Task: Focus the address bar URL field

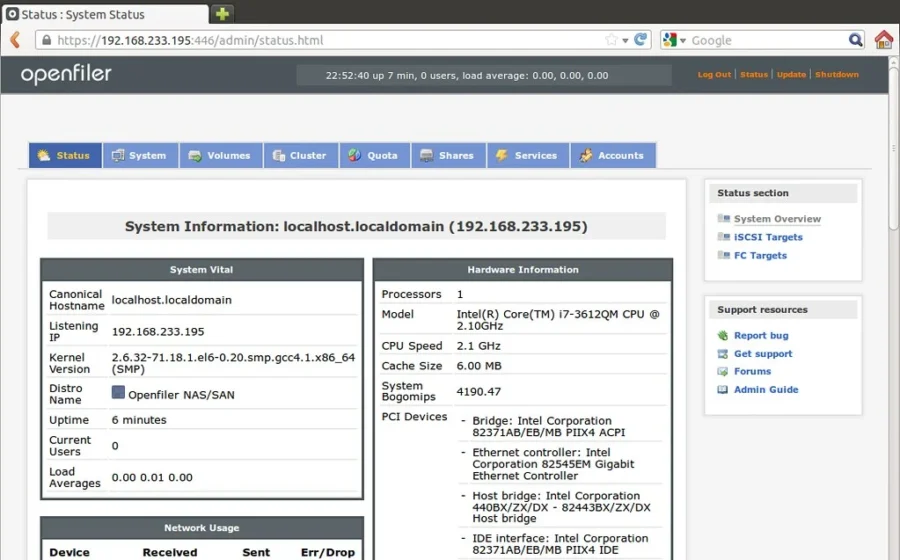Action: click(x=343, y=40)
